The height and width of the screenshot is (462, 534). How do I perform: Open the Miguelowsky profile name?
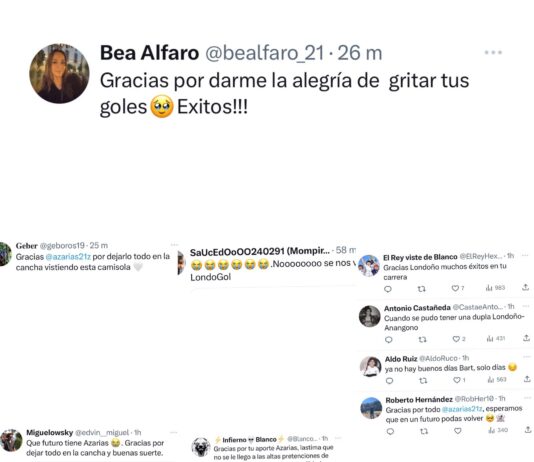(x=49, y=433)
